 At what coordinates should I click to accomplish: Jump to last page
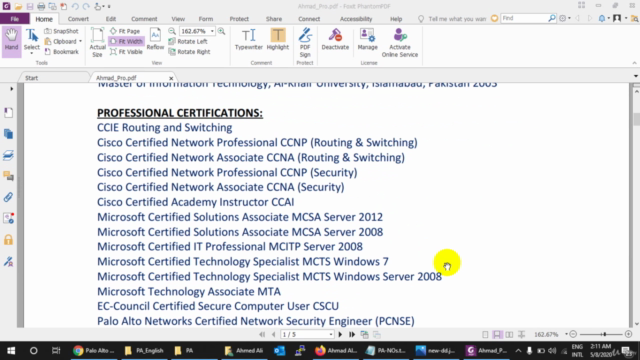pos(352,334)
